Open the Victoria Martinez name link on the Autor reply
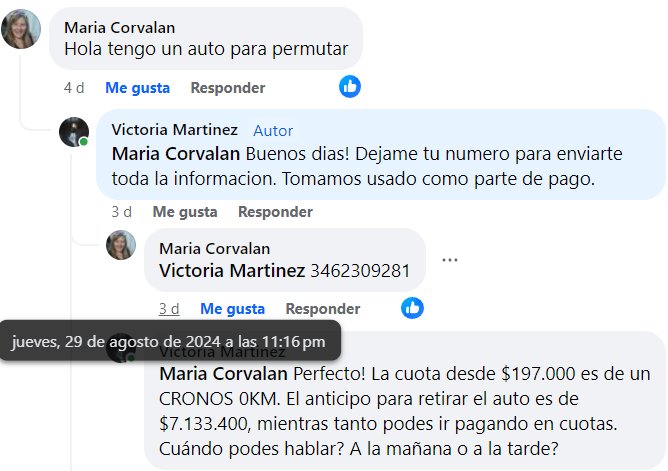 pos(175,129)
